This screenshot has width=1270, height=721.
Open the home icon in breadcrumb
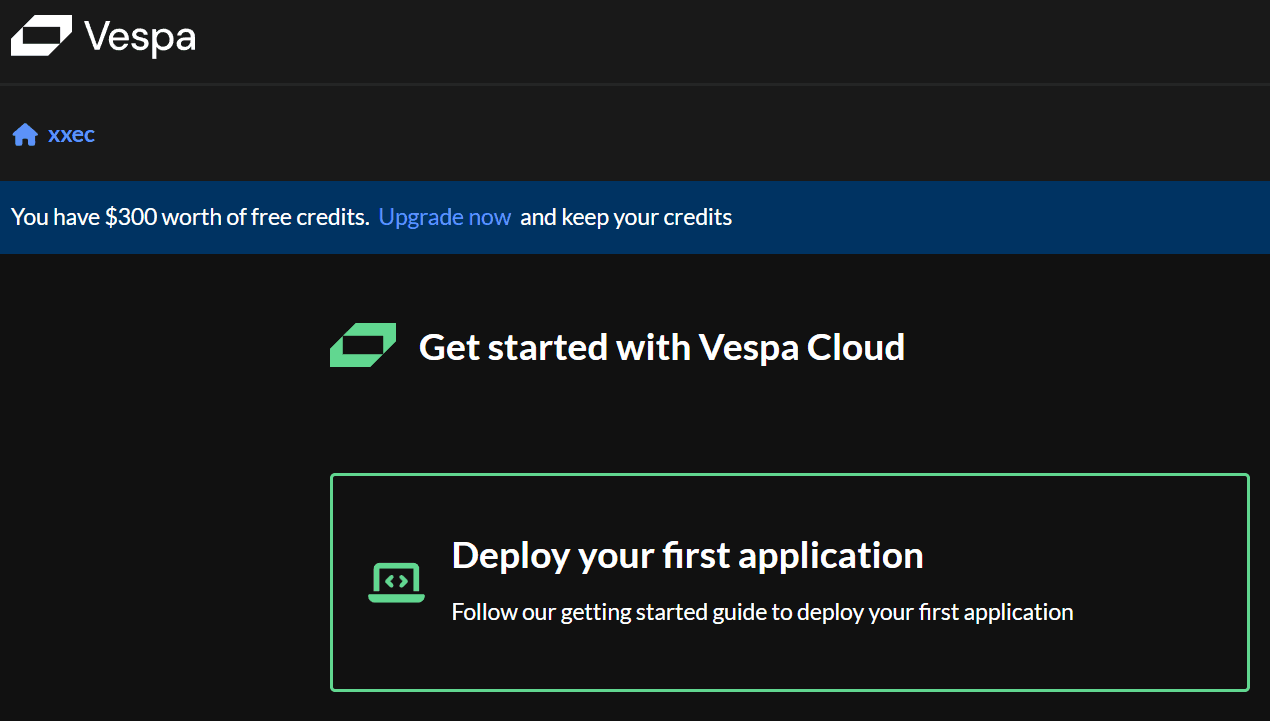25,135
